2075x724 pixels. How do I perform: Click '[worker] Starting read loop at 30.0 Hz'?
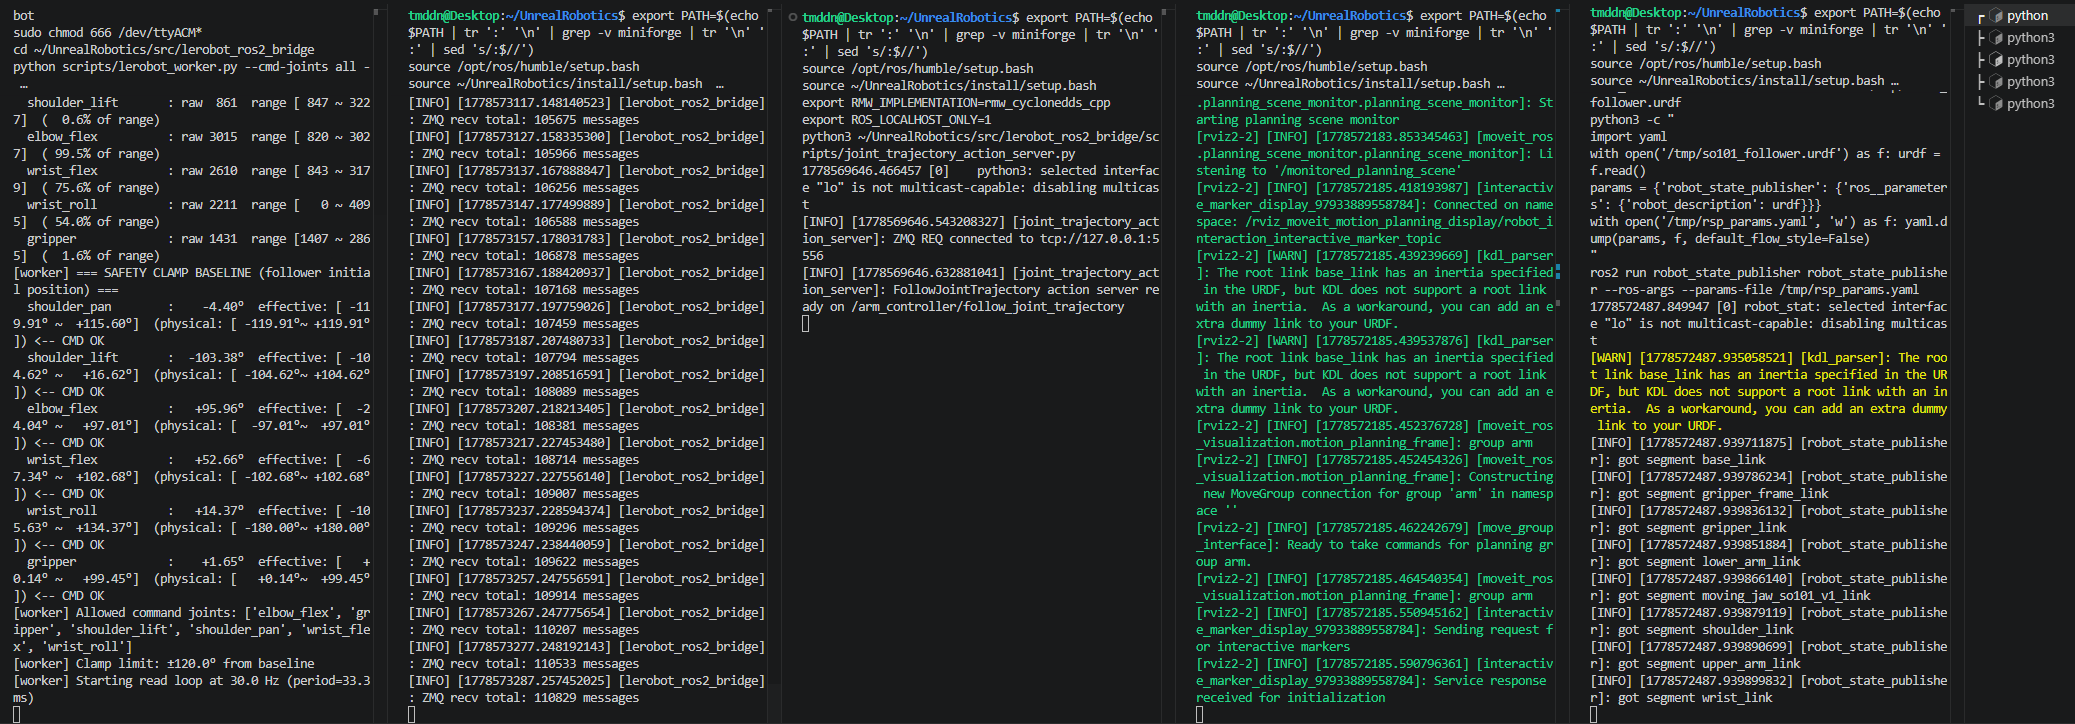[192, 688]
